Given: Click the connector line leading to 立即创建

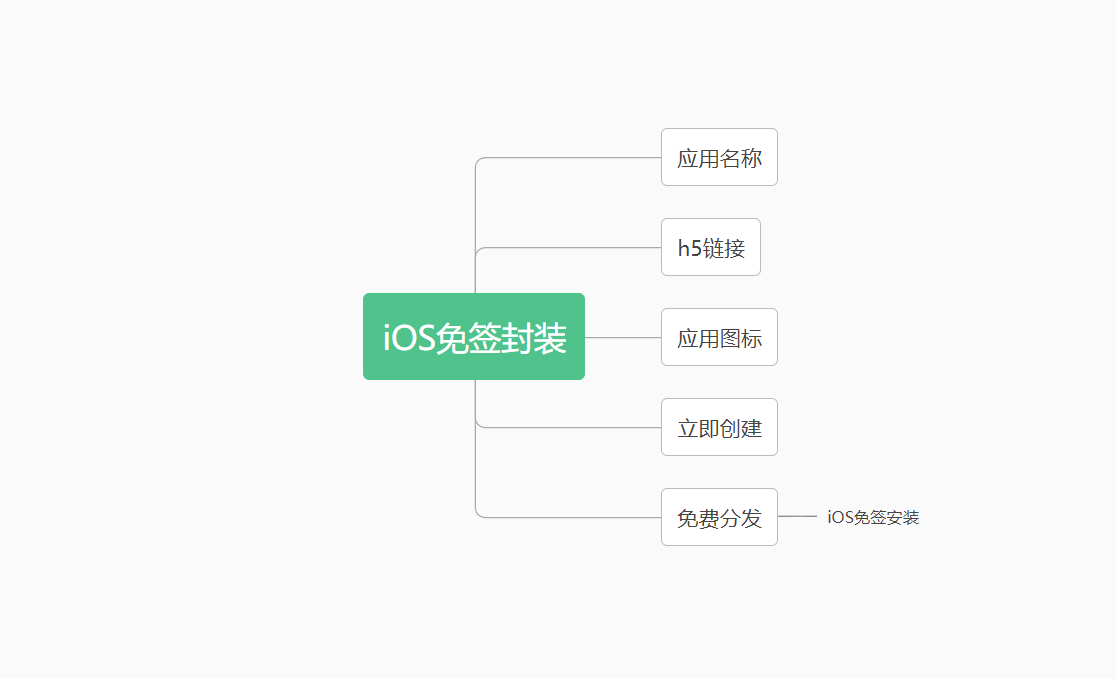Looking at the screenshot, I should click(570, 427).
